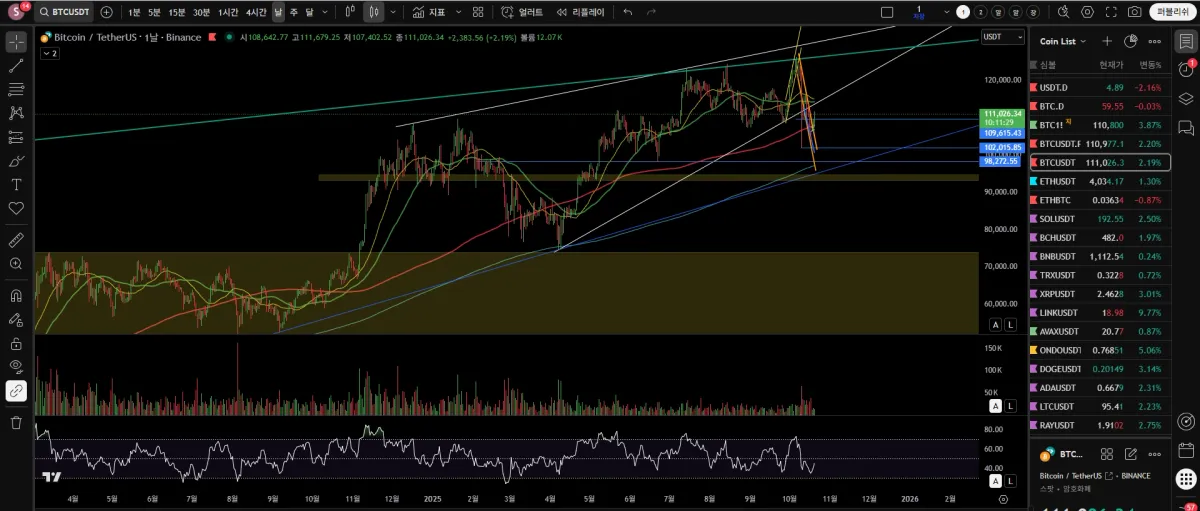
Task: Toggle auto scale on the volume pane
Action: pyautogui.click(x=995, y=406)
